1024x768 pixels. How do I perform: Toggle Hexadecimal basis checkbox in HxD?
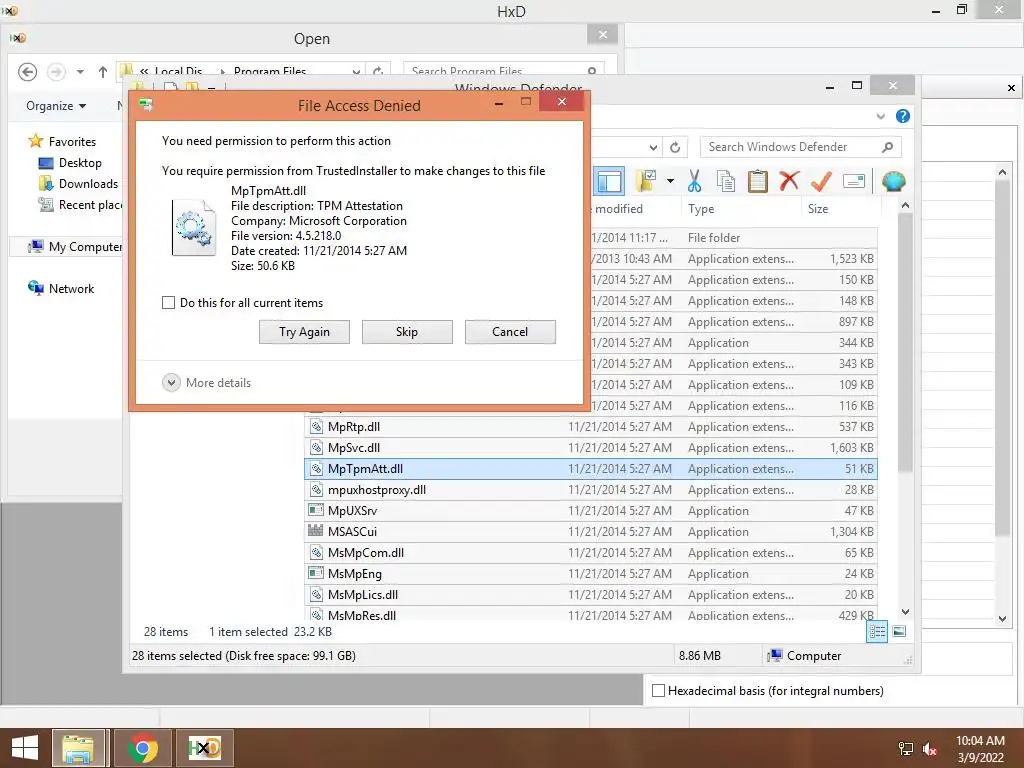point(659,690)
